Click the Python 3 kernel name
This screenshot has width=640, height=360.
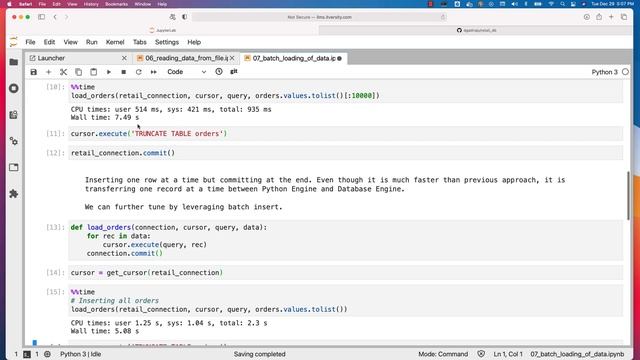point(604,72)
